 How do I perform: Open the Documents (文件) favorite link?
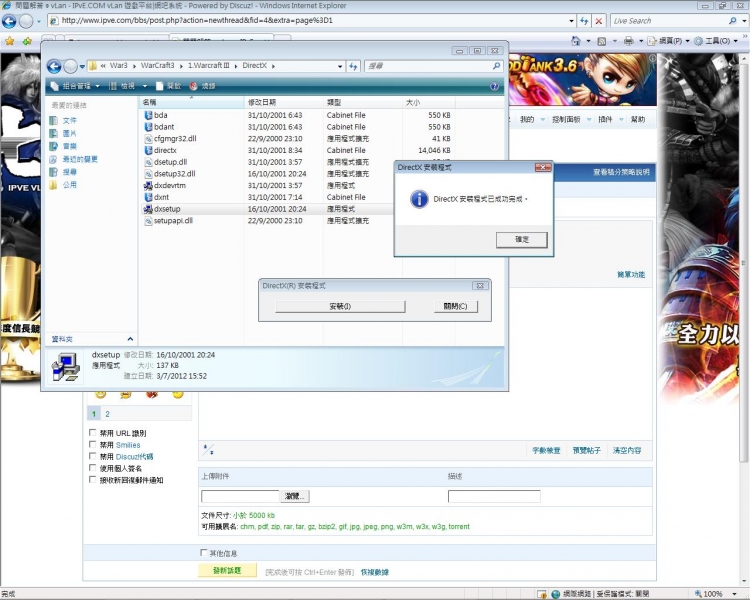point(69,120)
